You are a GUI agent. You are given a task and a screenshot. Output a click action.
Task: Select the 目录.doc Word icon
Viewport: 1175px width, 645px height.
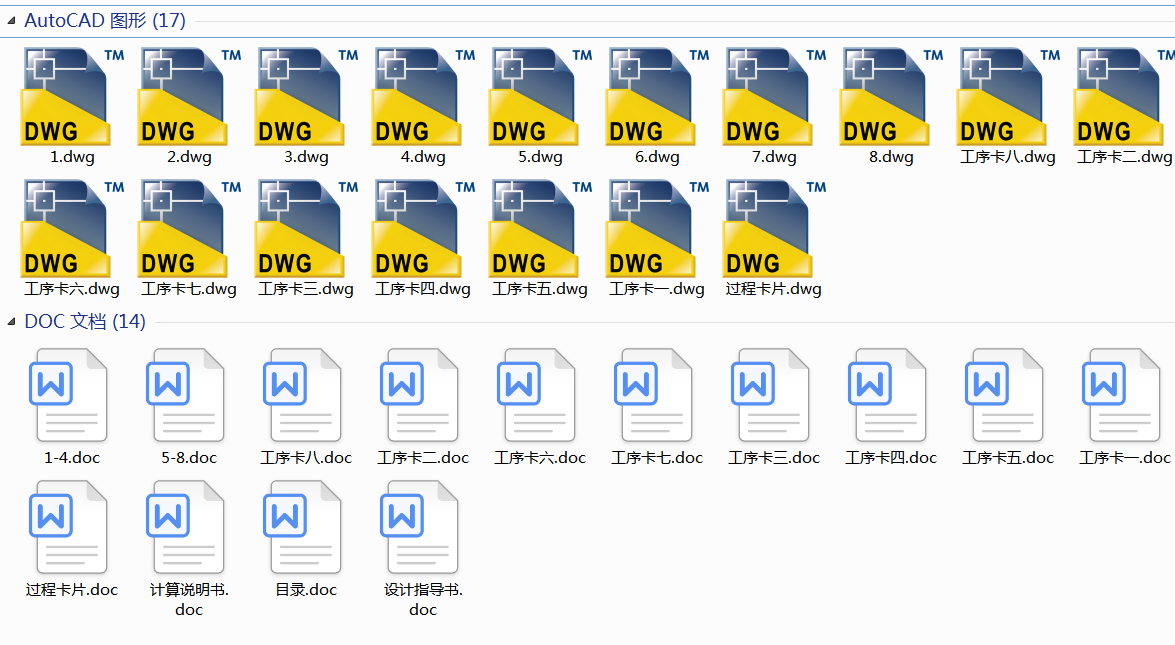pos(303,526)
